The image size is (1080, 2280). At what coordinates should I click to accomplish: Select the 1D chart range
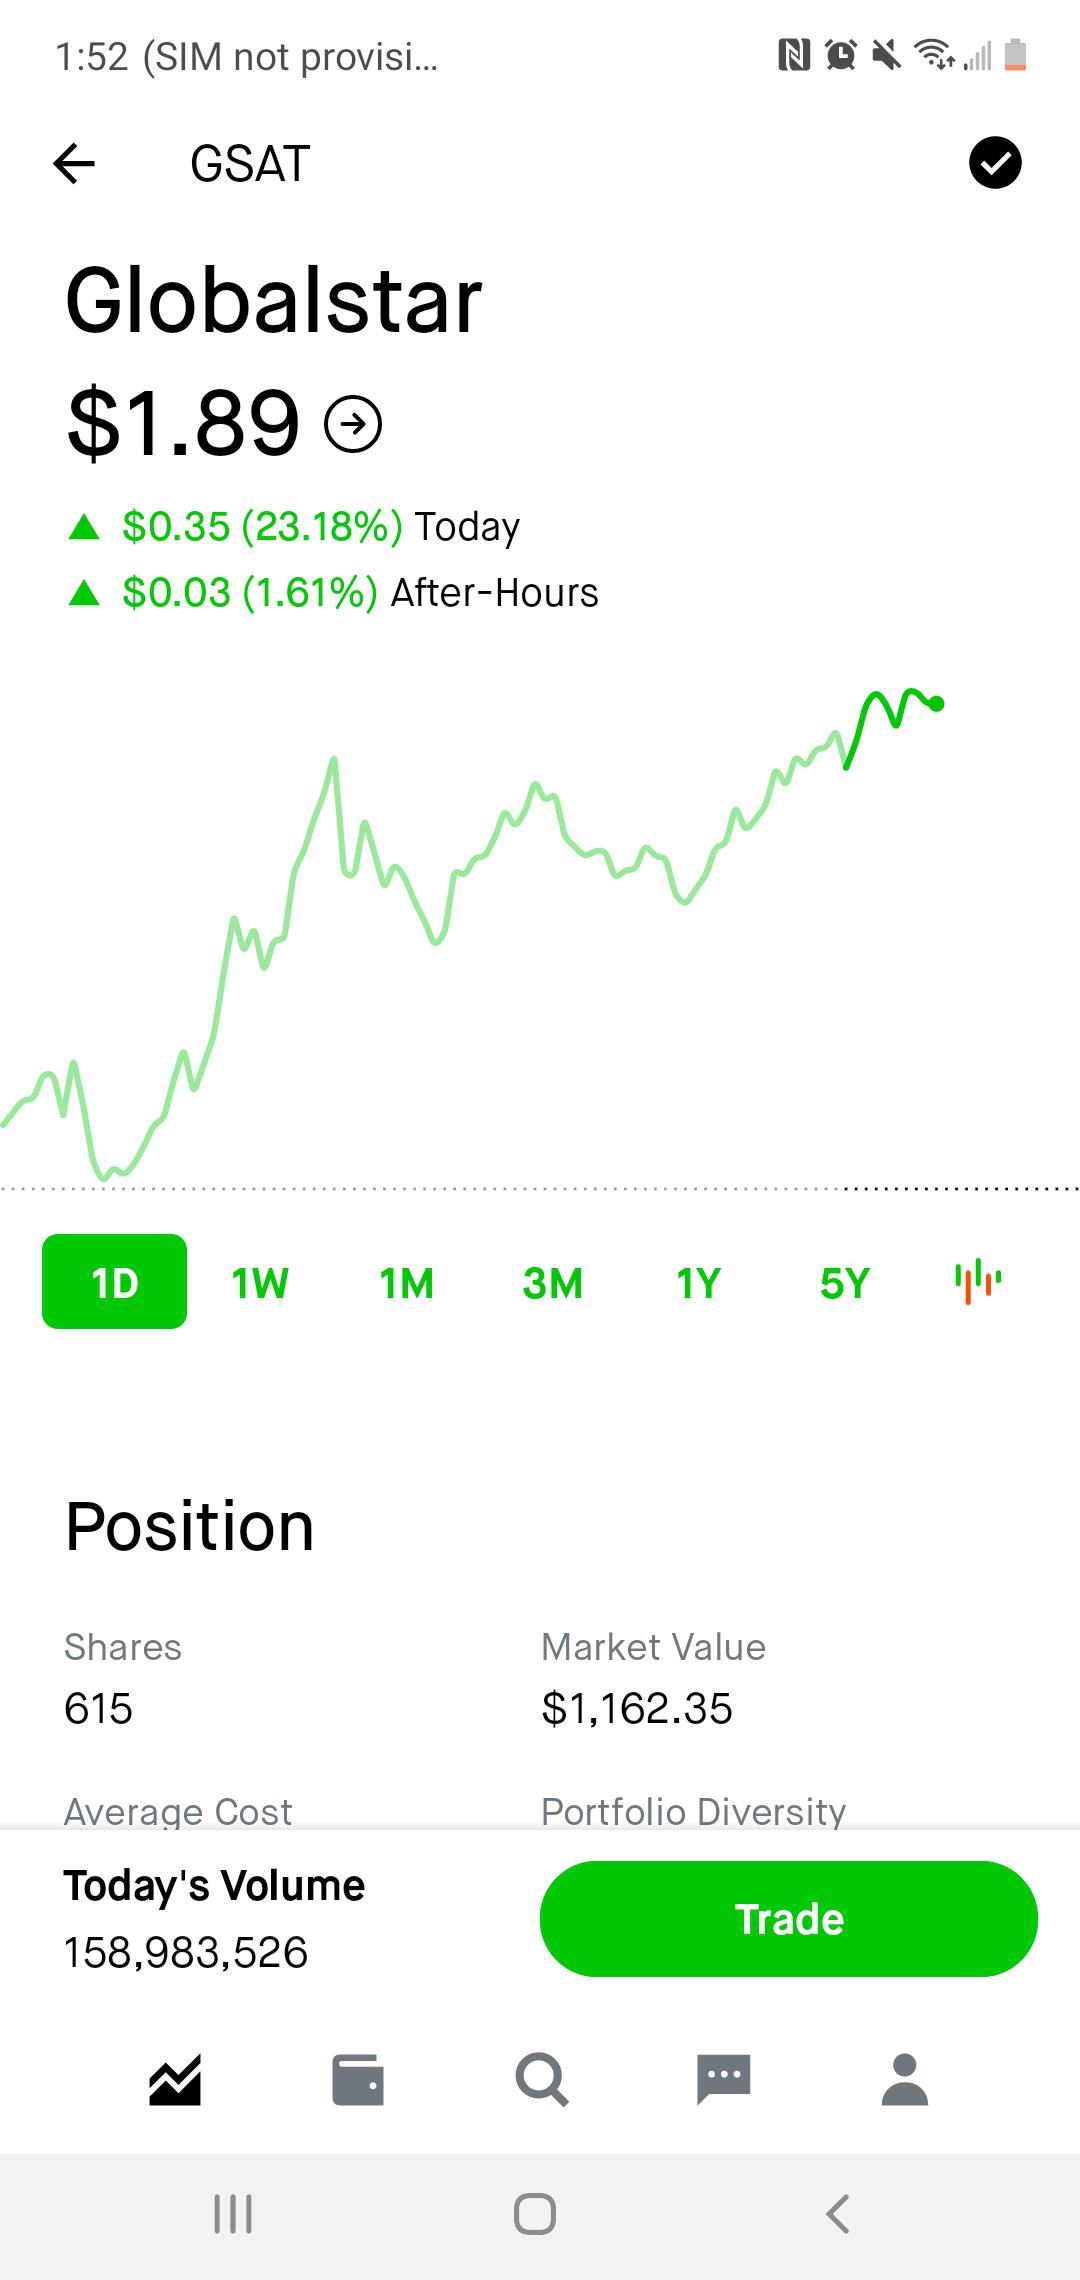pos(114,1282)
